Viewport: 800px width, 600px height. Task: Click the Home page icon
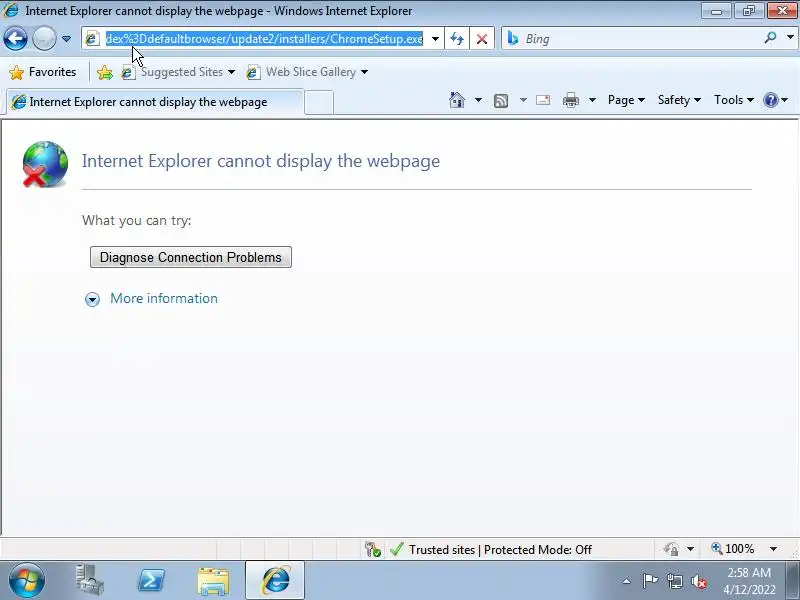457,100
